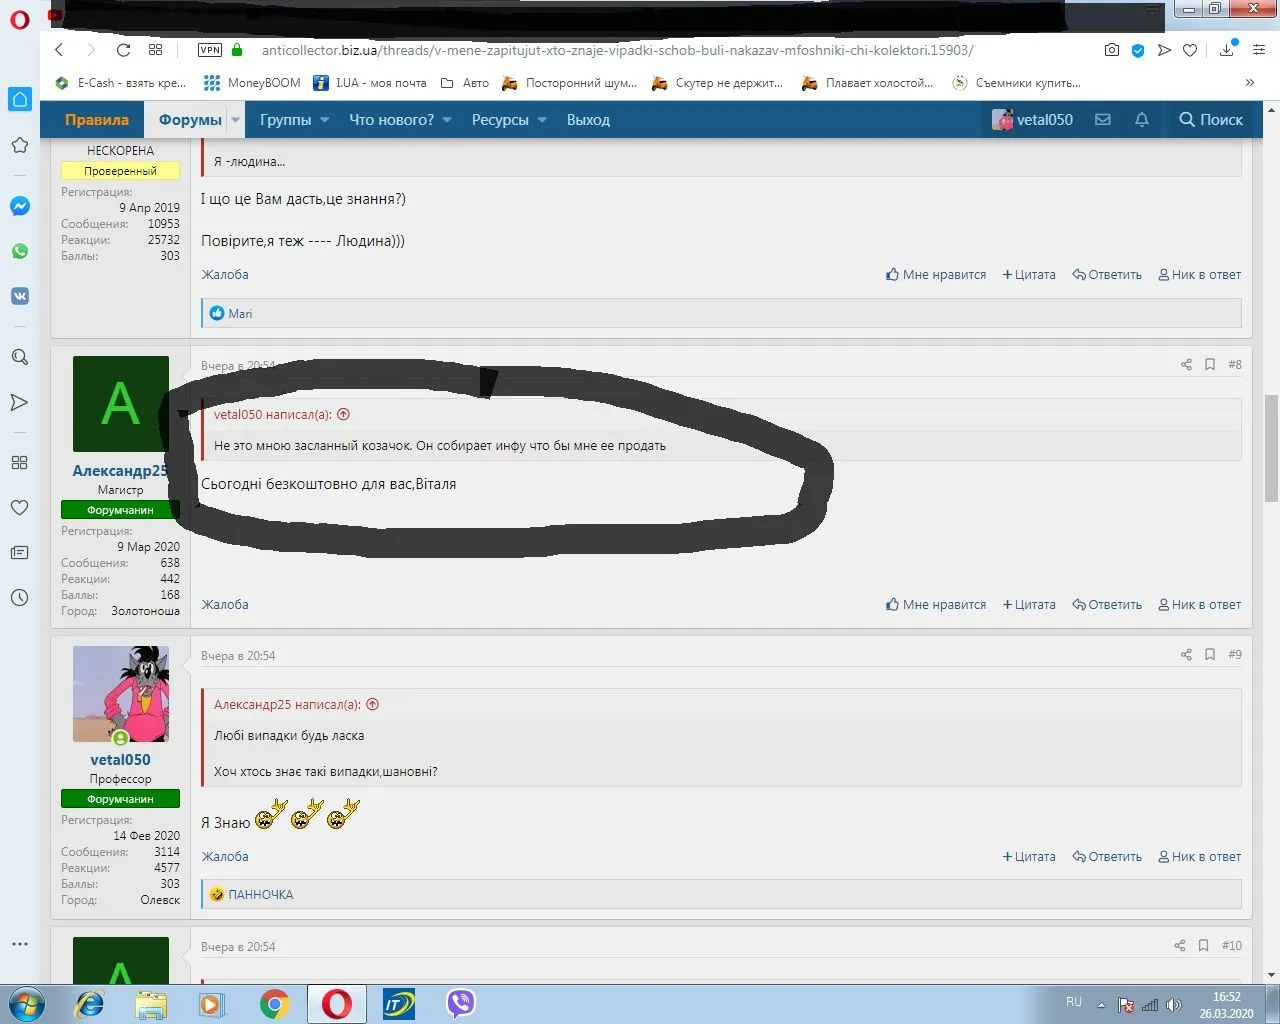1280x1024 pixels.
Task: Bookmark post #9
Action: tap(1210, 655)
